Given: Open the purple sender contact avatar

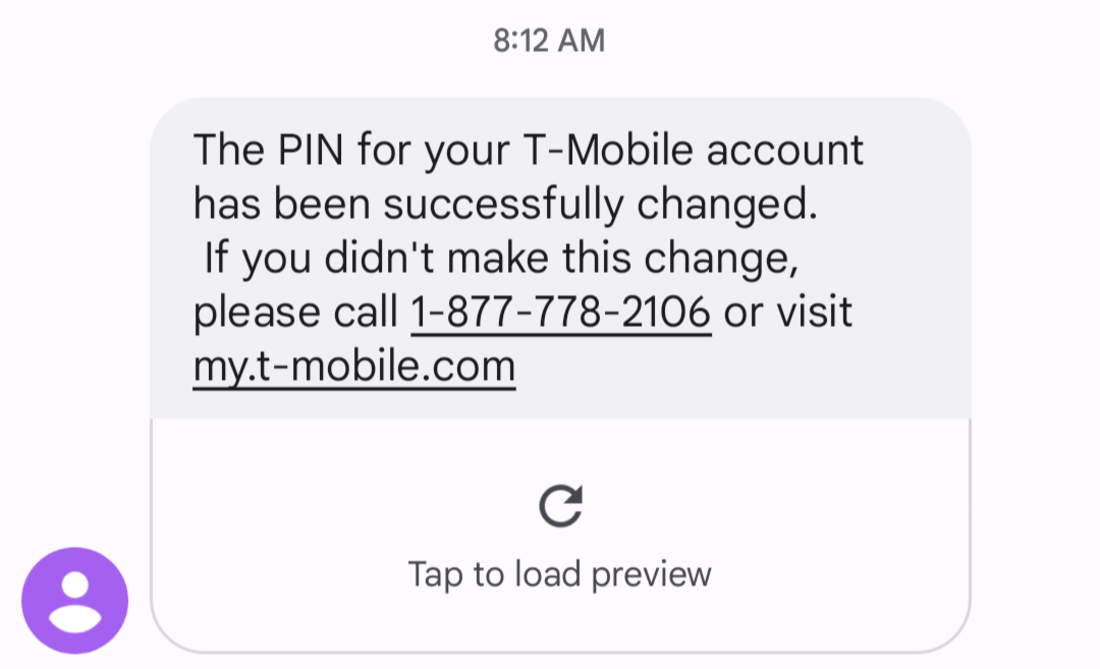Looking at the screenshot, I should tap(75, 600).
